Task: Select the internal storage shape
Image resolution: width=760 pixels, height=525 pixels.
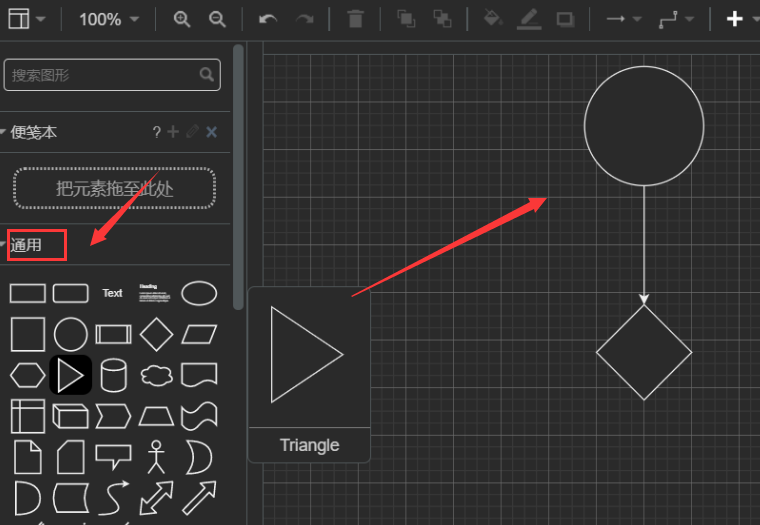Action: point(28,416)
